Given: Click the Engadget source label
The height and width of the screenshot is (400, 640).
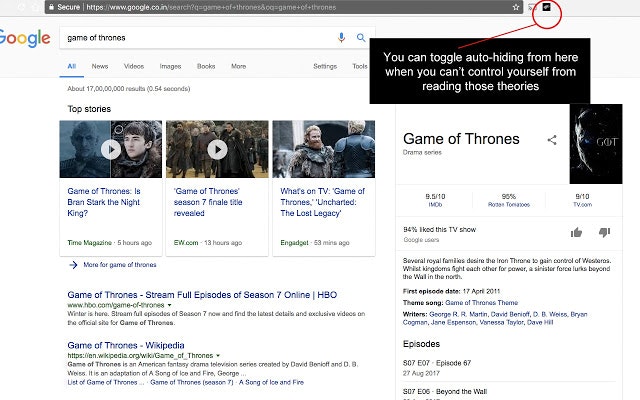Looking at the screenshot, I should click(x=294, y=243).
